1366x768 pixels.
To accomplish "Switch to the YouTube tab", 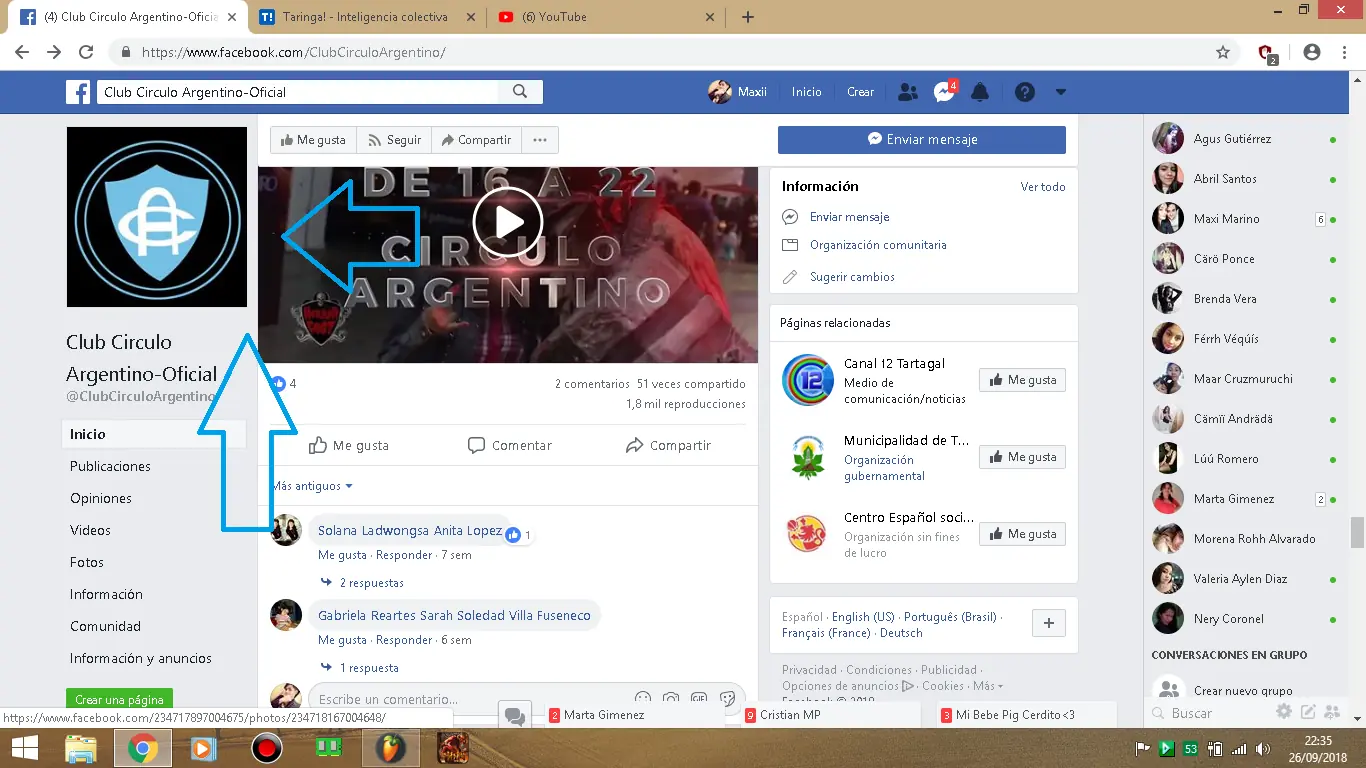I will (x=608, y=17).
